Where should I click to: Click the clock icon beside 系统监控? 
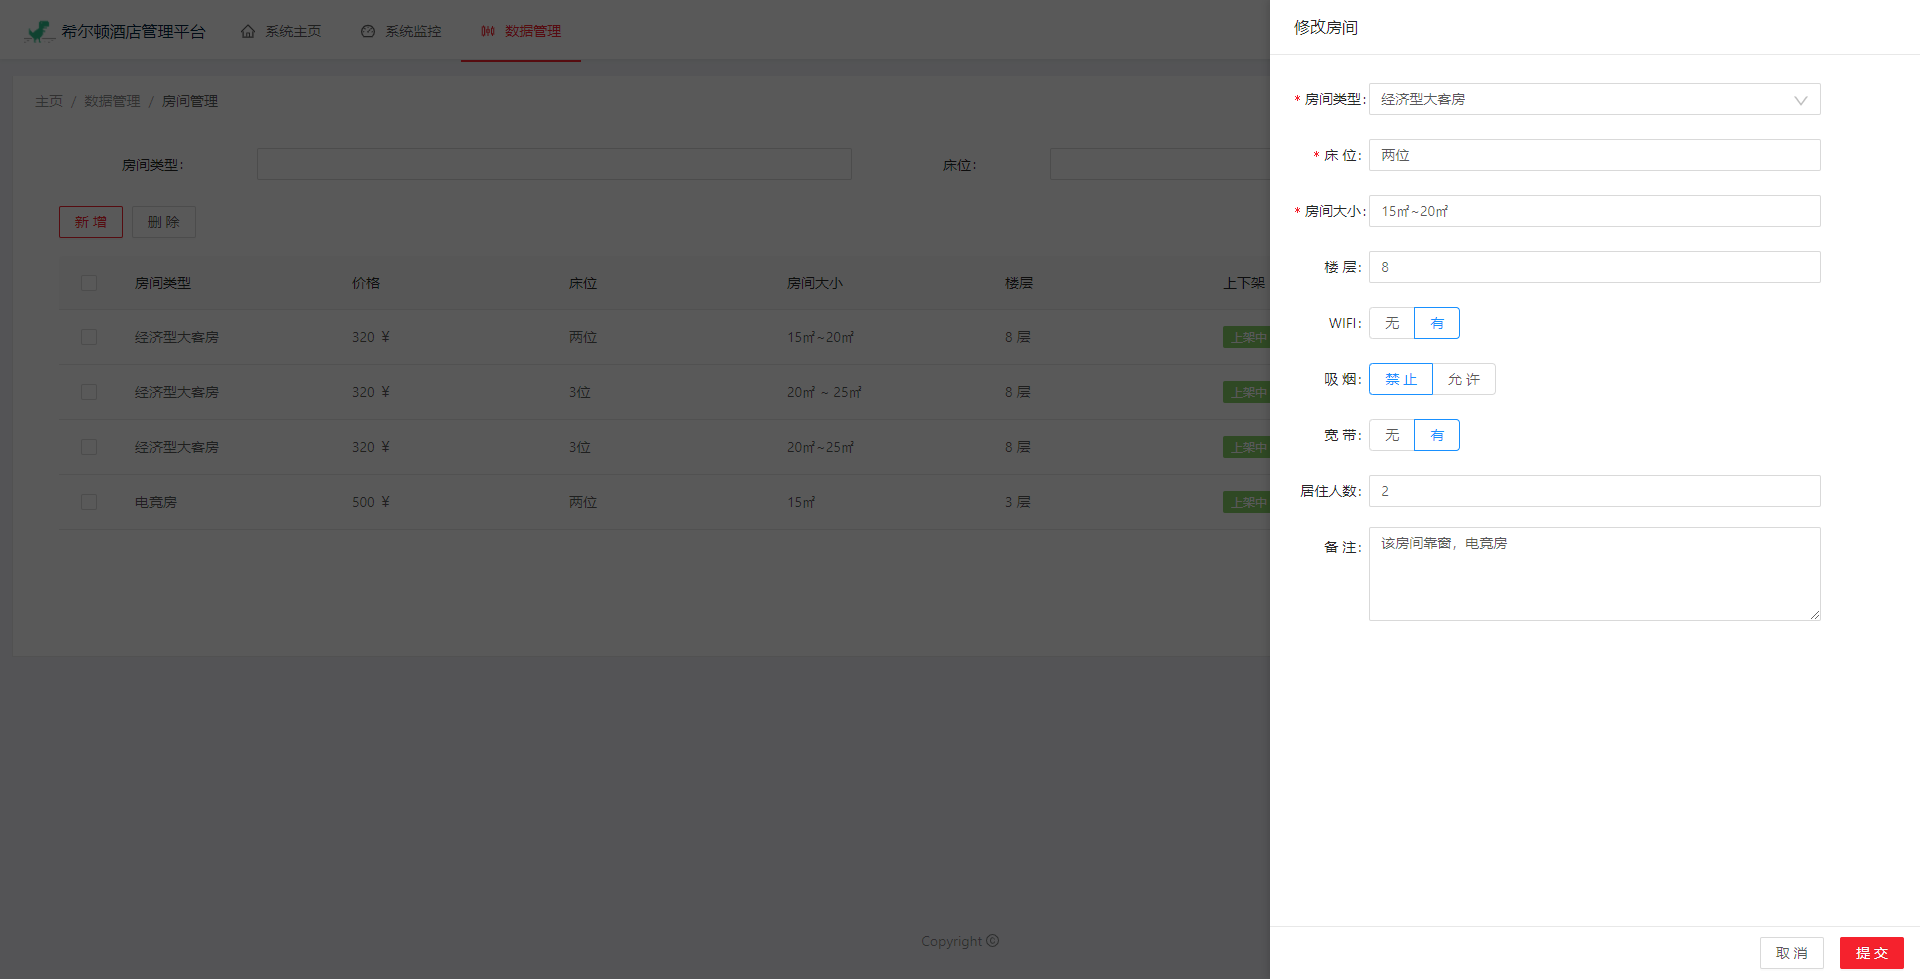click(x=368, y=31)
